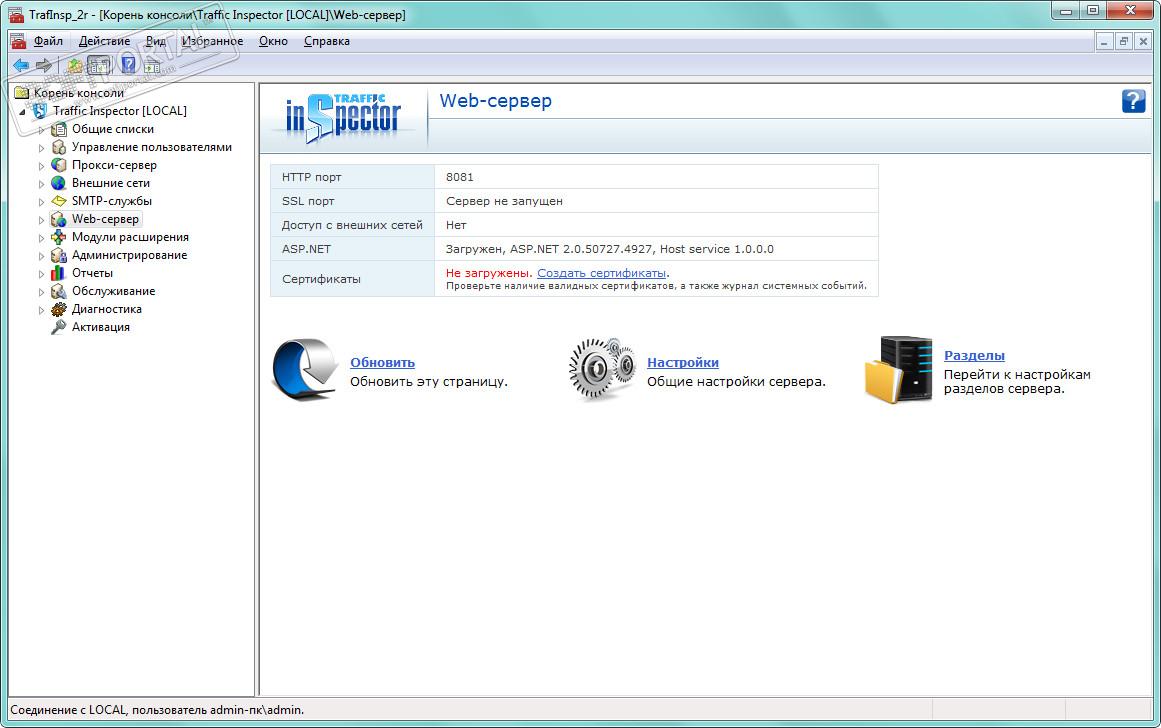Open the Вид menu

(155, 41)
